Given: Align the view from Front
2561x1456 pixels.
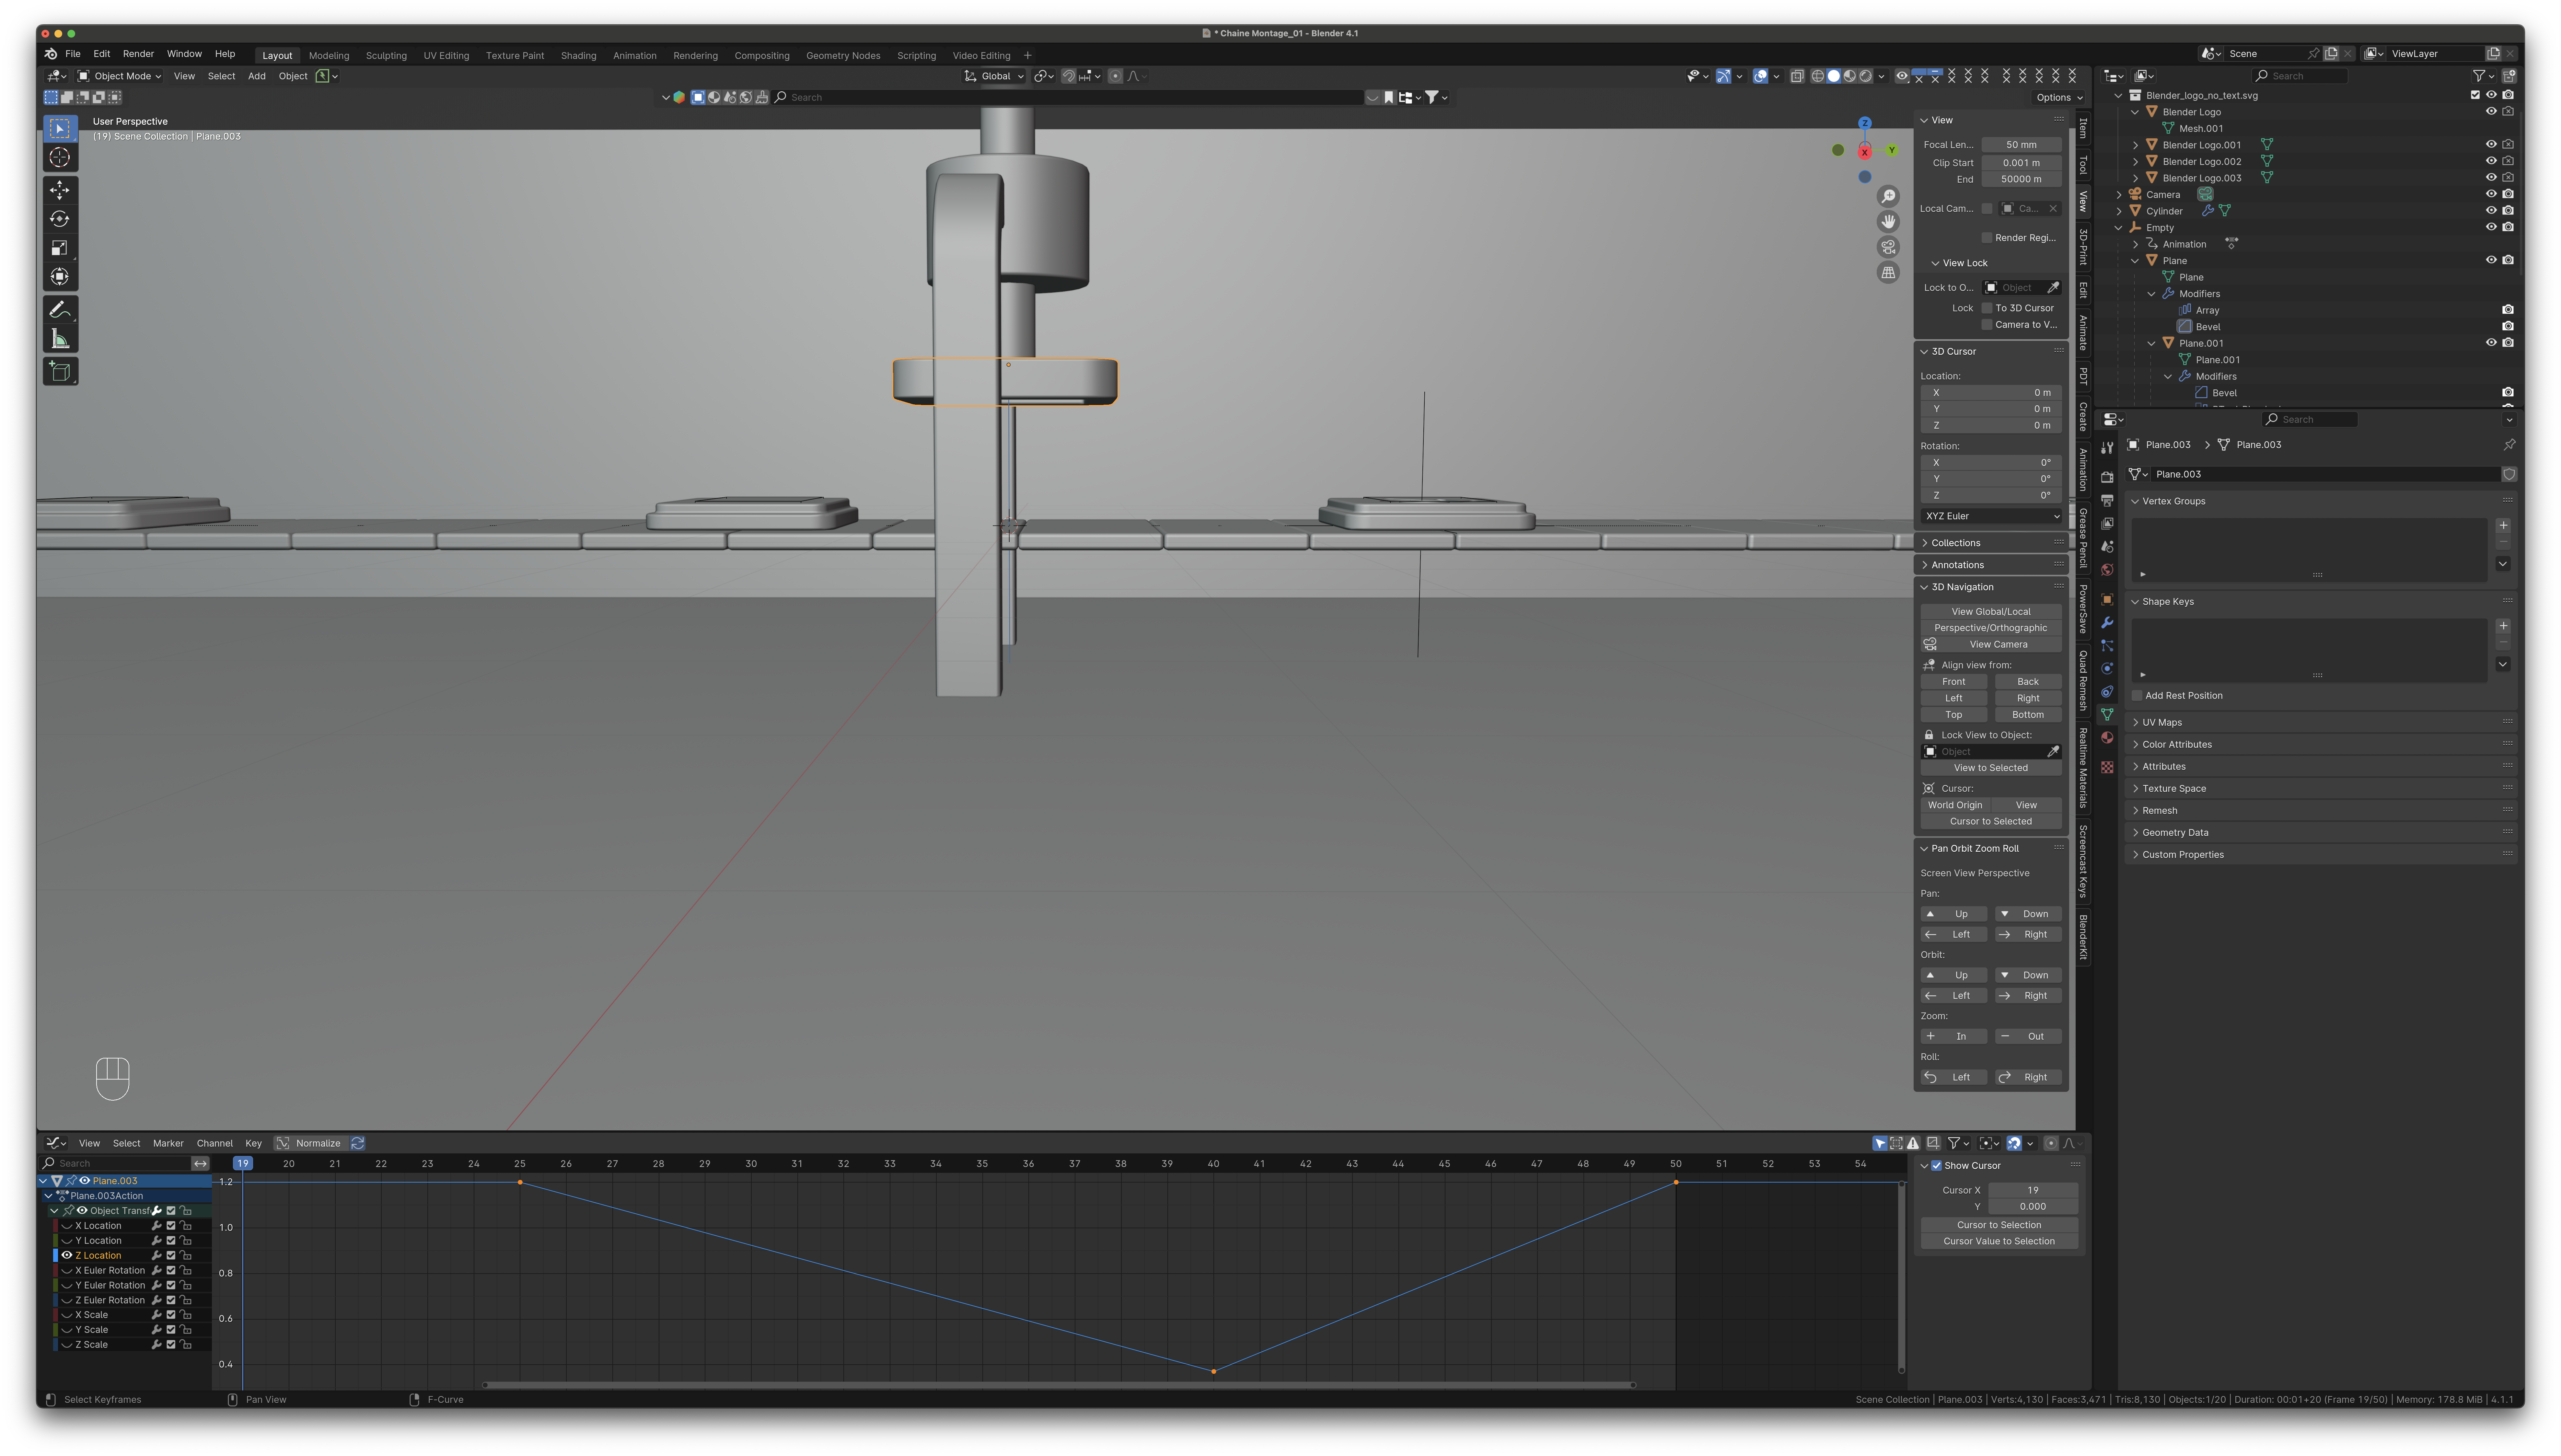Looking at the screenshot, I should [1953, 682].
